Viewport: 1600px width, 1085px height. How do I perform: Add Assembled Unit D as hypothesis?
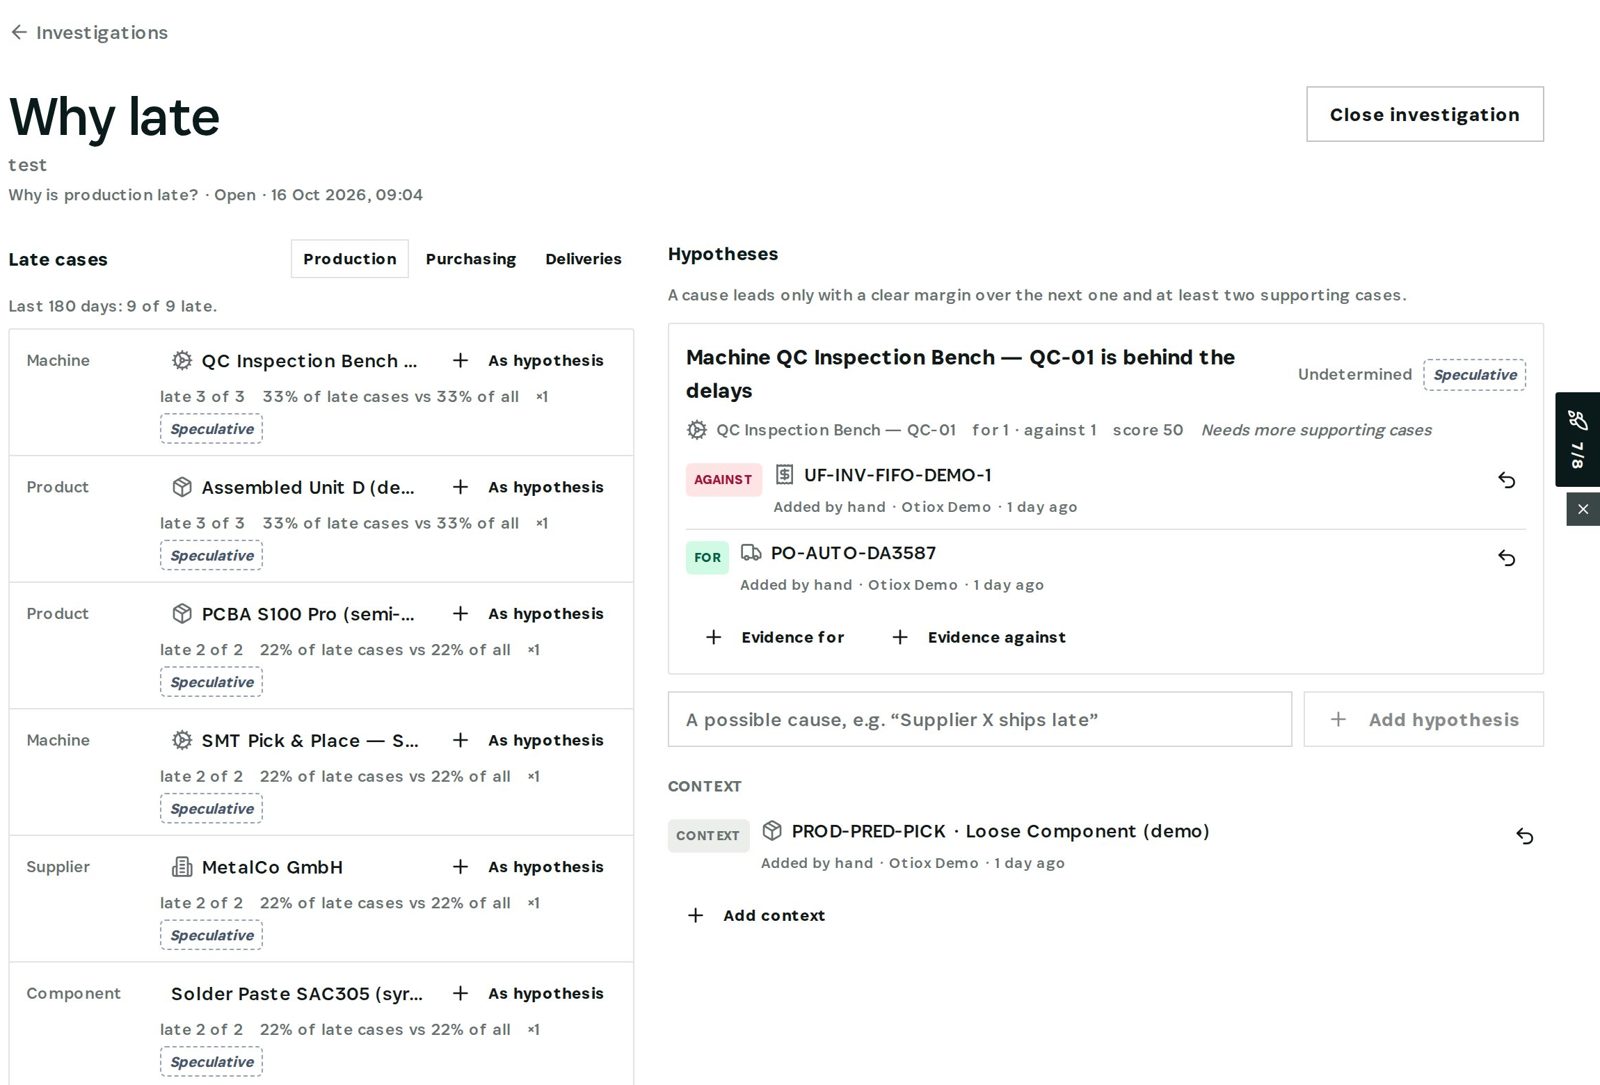point(528,487)
